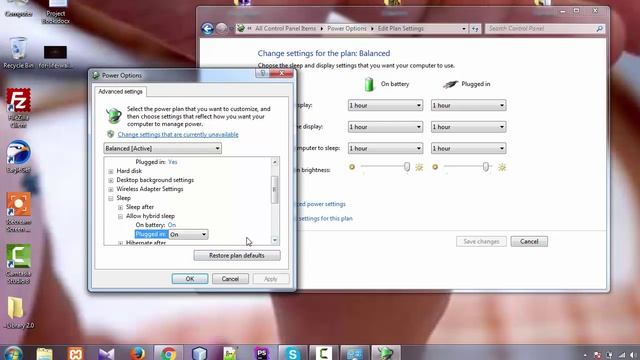Click the search magnifier in Control Panel
640x360 pixels.
click(599, 29)
